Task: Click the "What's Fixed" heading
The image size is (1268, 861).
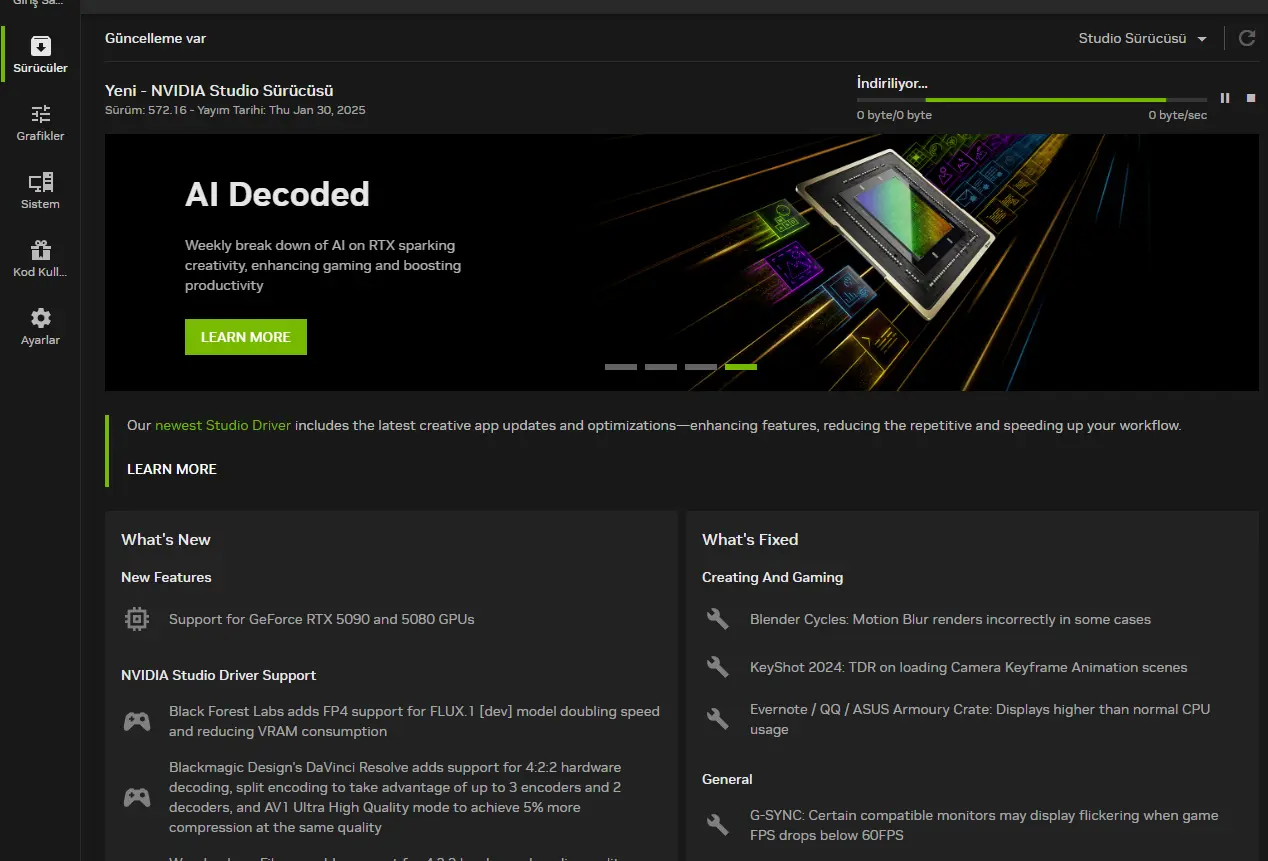Action: pos(750,539)
